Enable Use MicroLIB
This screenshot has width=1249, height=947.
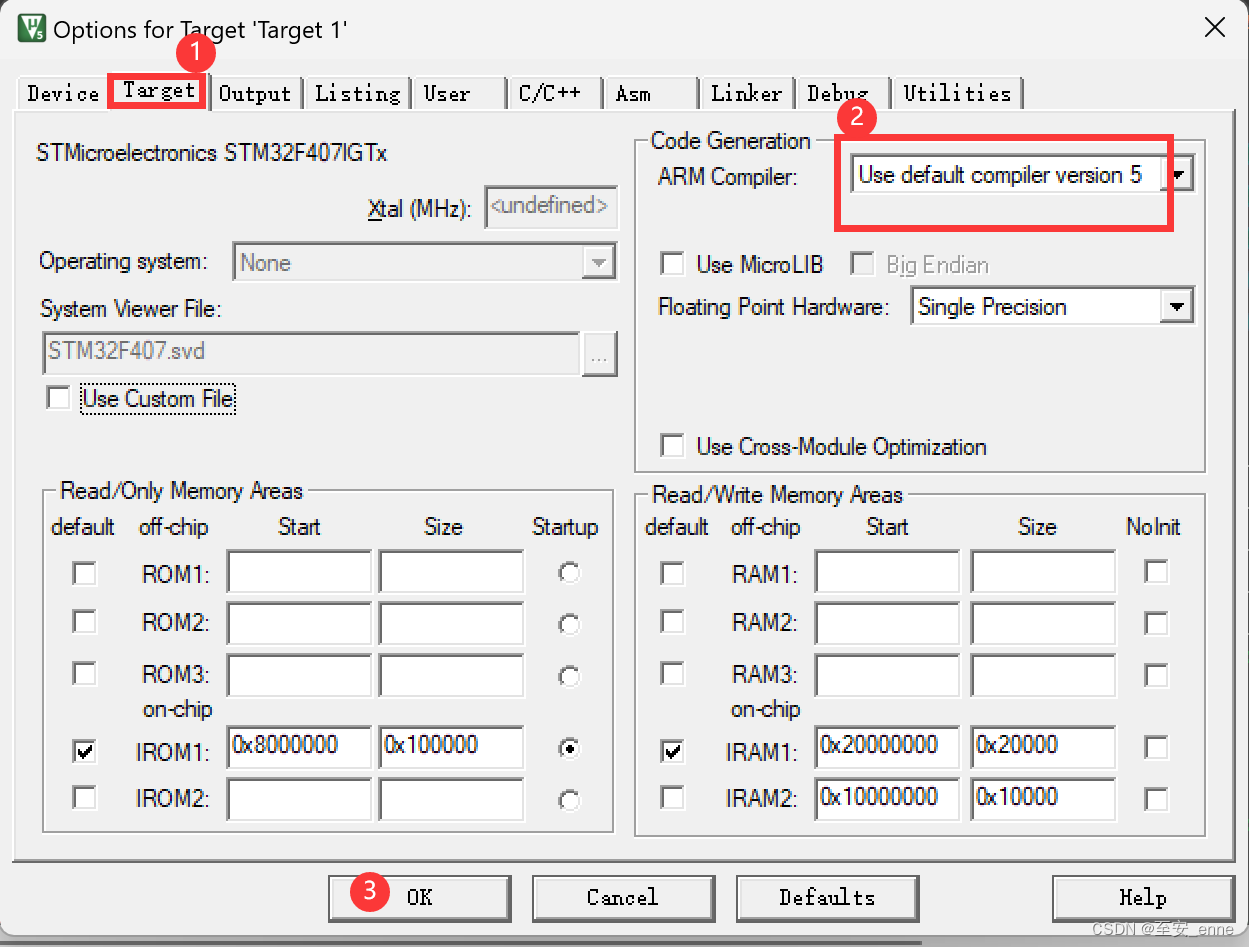pyautogui.click(x=672, y=264)
